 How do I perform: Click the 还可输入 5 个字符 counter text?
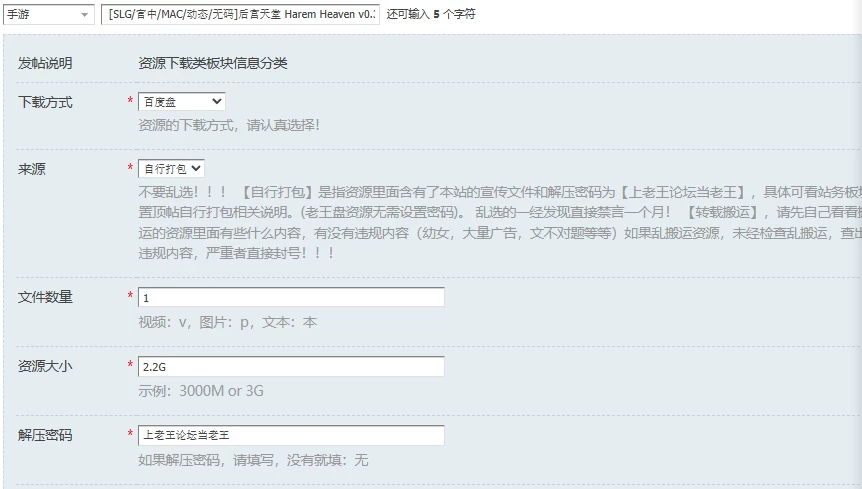[x=431, y=14]
